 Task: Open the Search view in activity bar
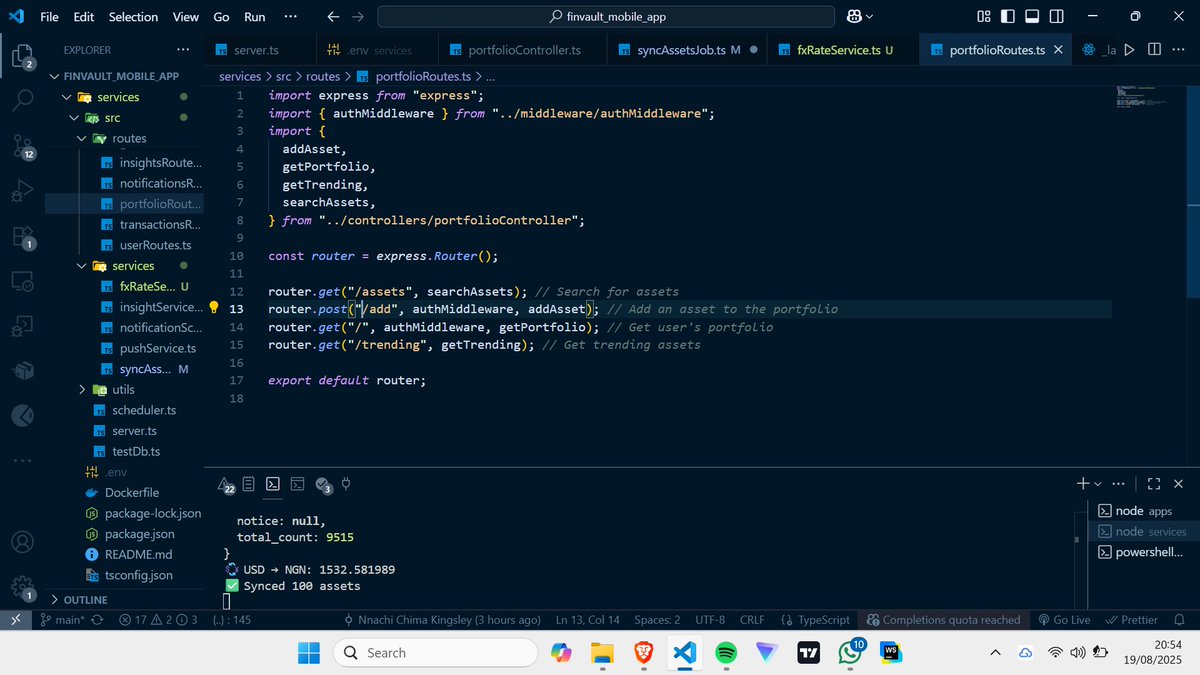pos(22,100)
